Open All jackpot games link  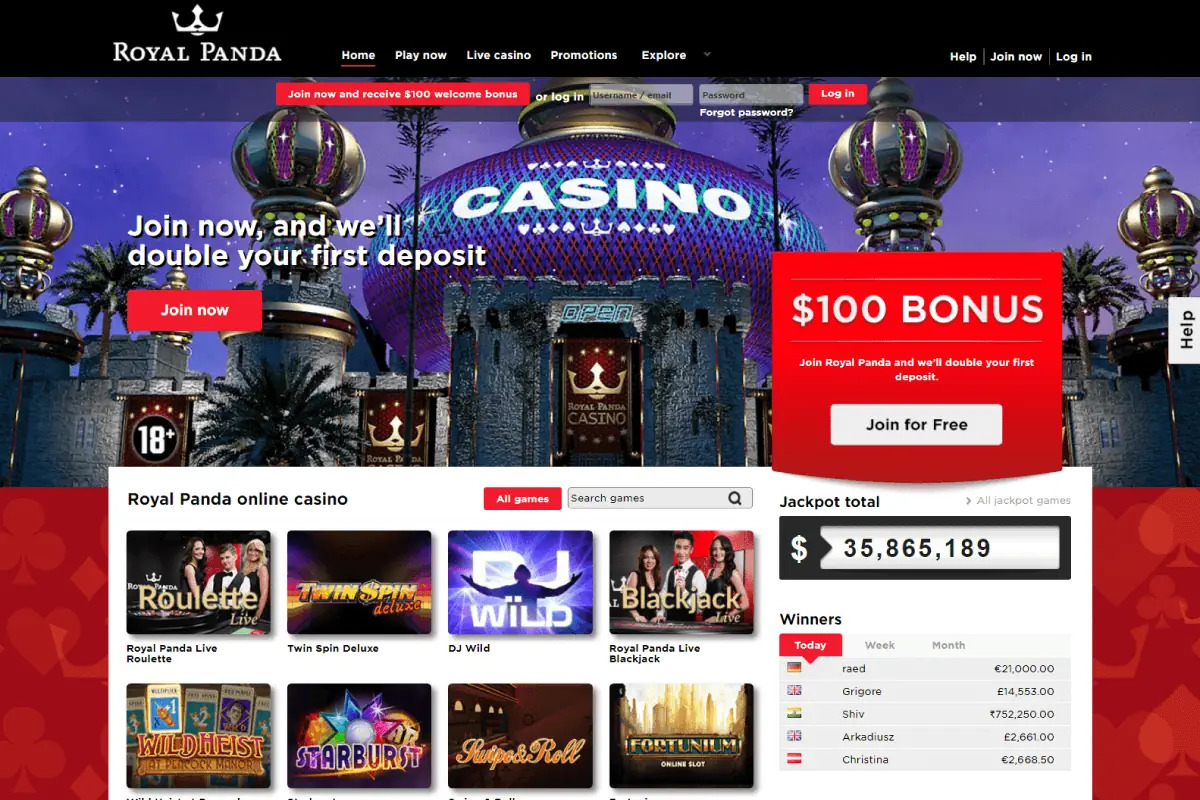click(x=1018, y=500)
